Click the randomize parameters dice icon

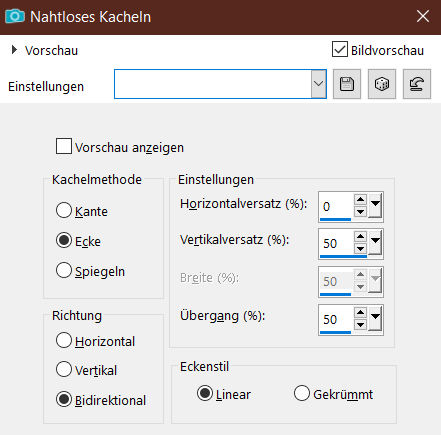(x=382, y=84)
